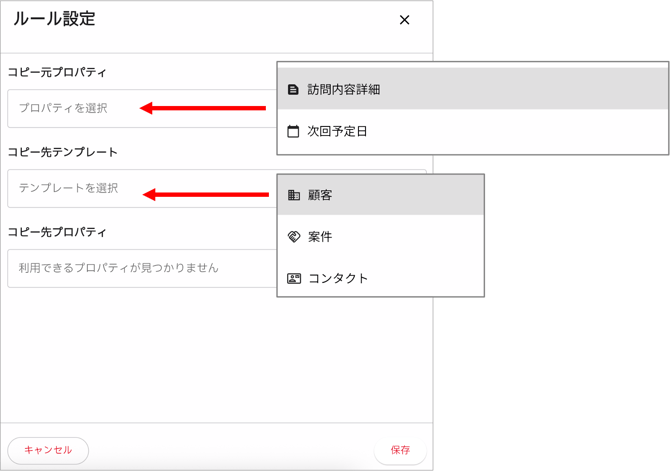Click the コピー先プロパティ field label
Screen dimensions: 670x471
point(57,232)
